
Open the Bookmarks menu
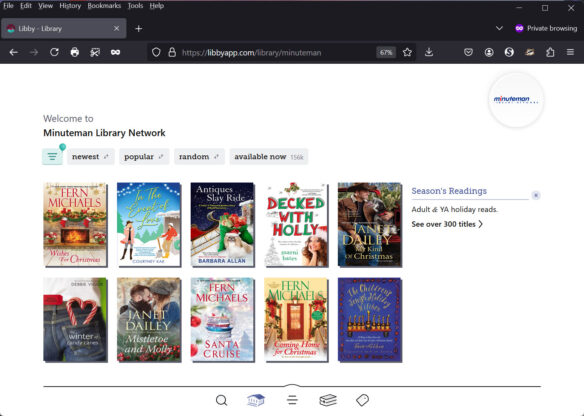pyautogui.click(x=104, y=6)
